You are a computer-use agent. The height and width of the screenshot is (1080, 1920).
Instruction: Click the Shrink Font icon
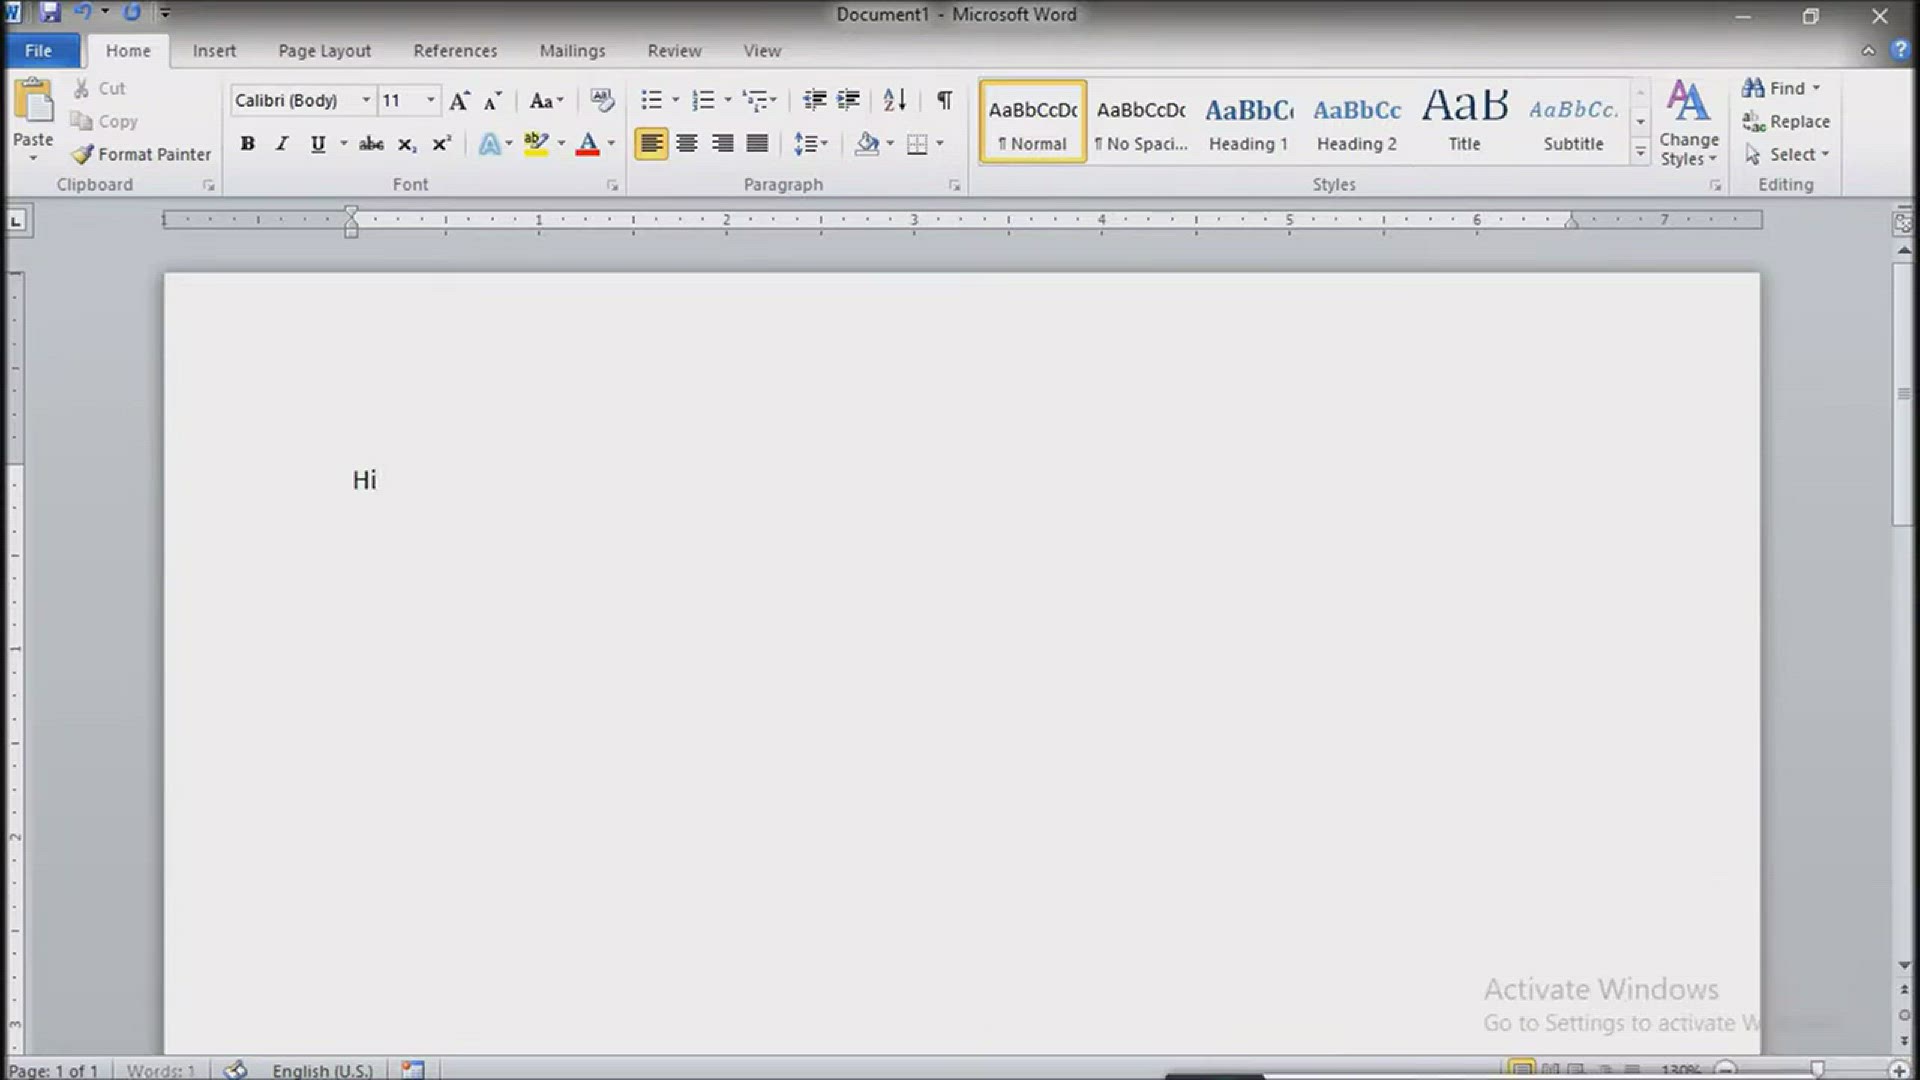click(492, 100)
